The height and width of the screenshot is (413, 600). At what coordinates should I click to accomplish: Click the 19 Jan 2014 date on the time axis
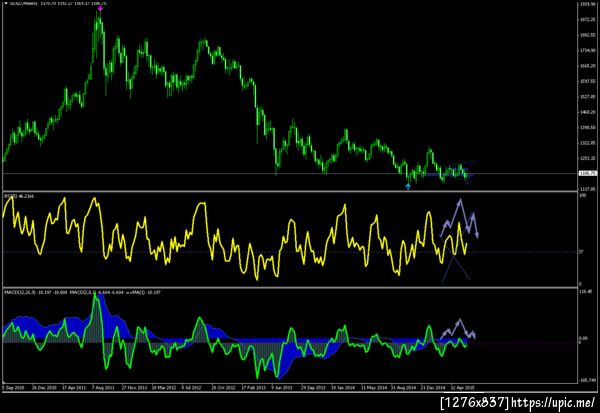(x=343, y=388)
